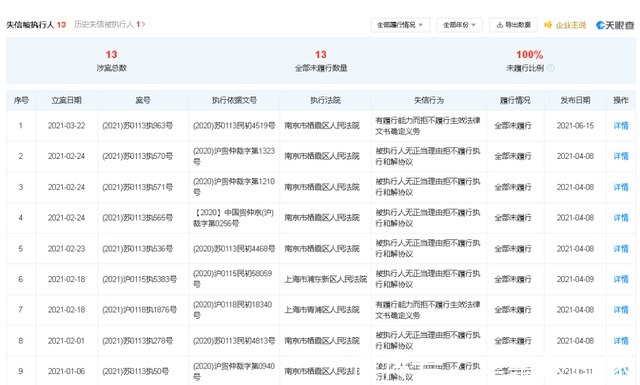The image size is (640, 385).
Task: Click 上海市青浦区人民法院 court cell
Action: coord(322,310)
